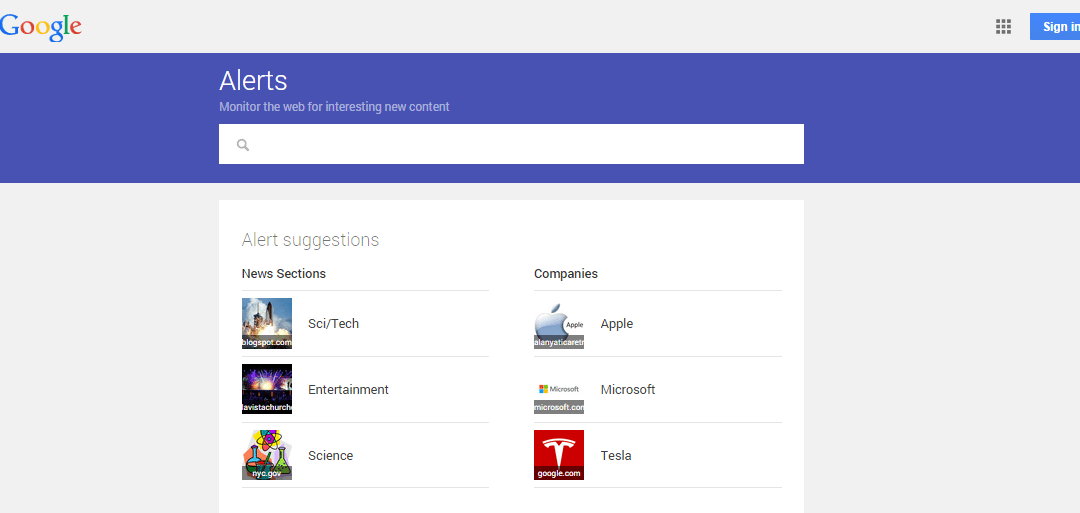The height and width of the screenshot is (513, 1080).
Task: Click the Science flasks thumbnail
Action: [267, 454]
